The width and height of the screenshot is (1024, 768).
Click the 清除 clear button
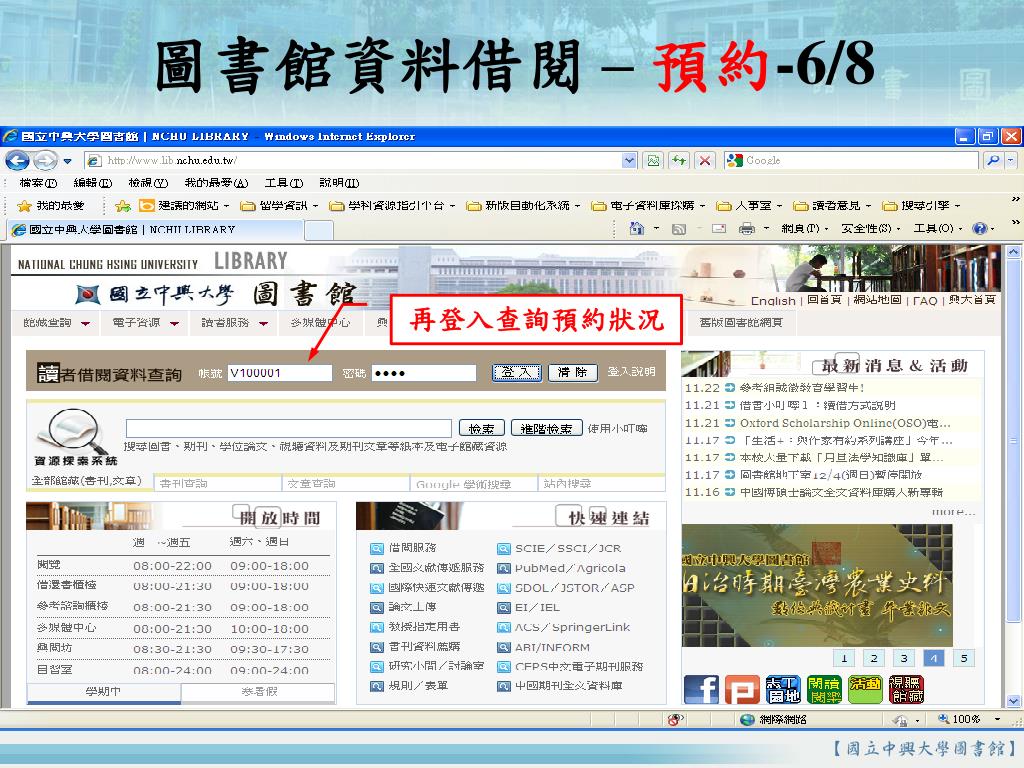click(x=572, y=372)
